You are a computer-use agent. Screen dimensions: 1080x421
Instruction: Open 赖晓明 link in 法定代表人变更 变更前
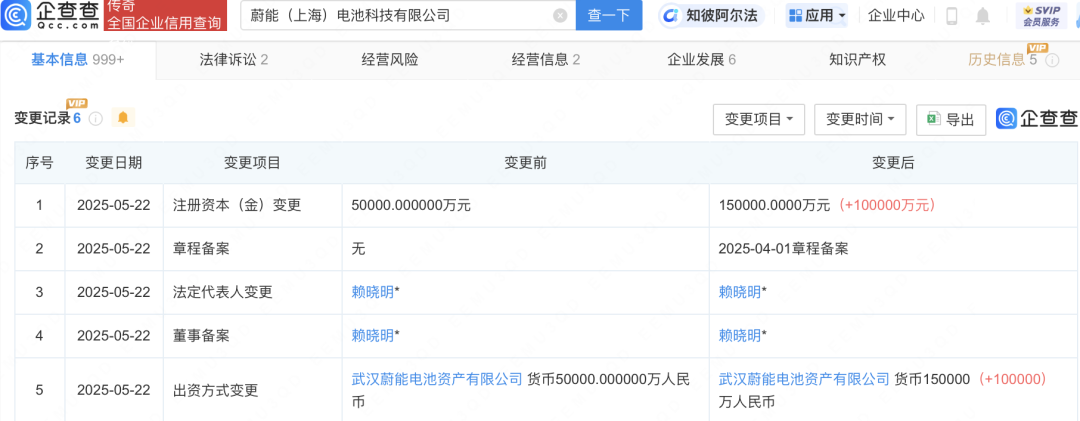pos(373,292)
